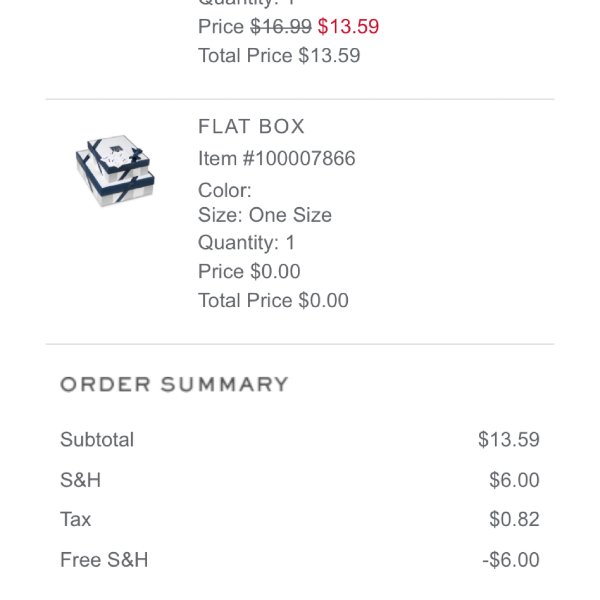Click the S&H label
Viewport: 600px width, 600px height.
coord(80,480)
